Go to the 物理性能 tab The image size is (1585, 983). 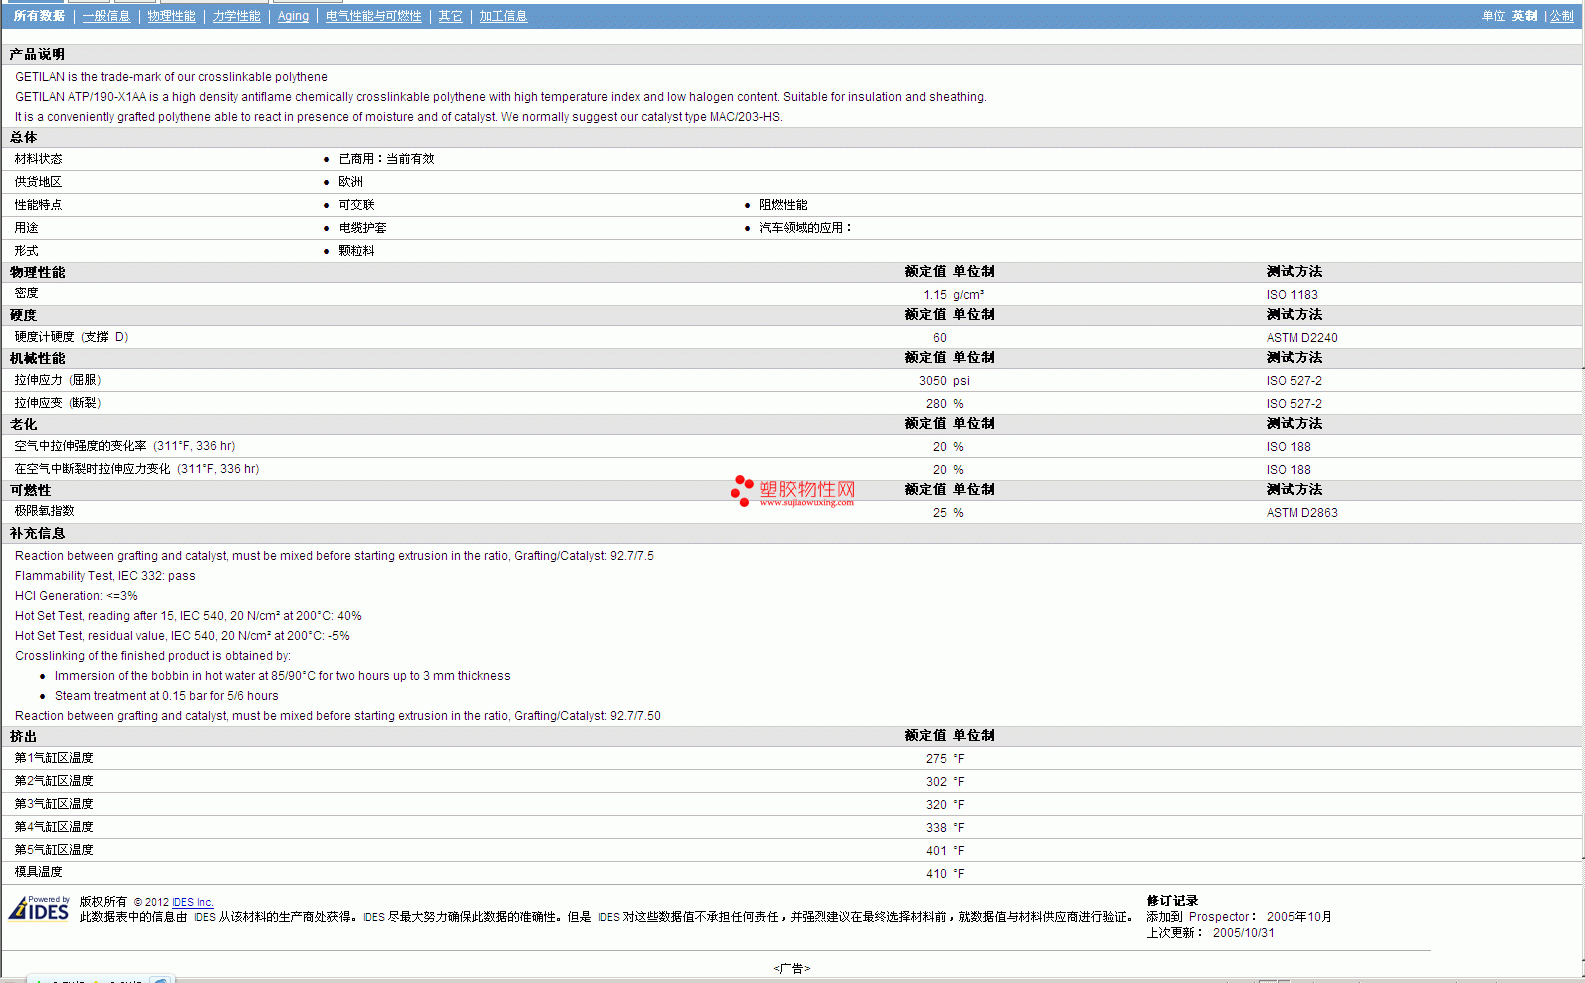click(171, 16)
